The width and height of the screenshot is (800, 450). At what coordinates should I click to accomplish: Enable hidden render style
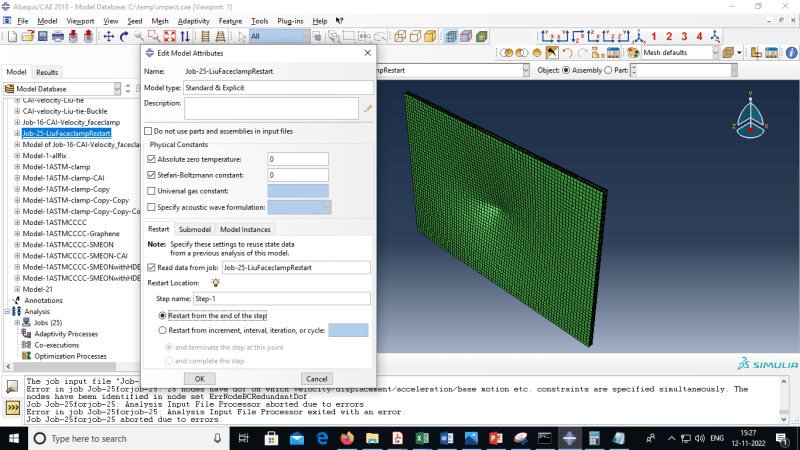[415, 36]
